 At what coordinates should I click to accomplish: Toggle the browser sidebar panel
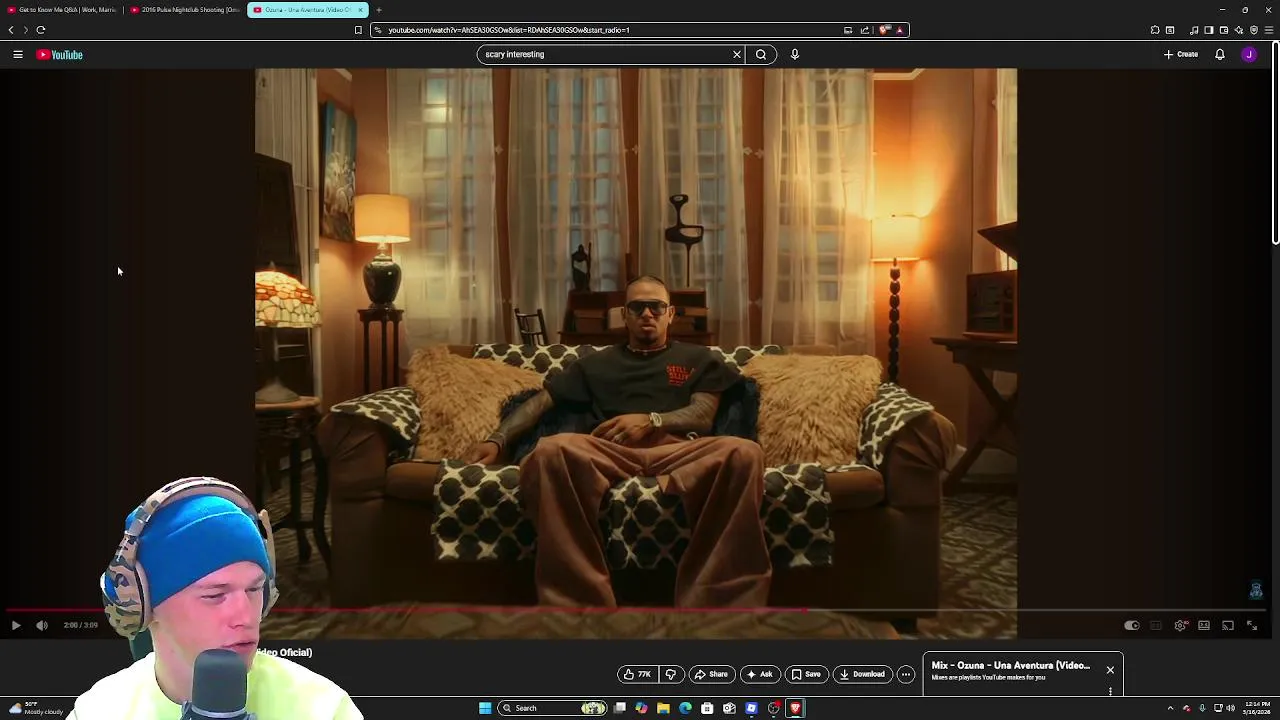(x=1209, y=30)
